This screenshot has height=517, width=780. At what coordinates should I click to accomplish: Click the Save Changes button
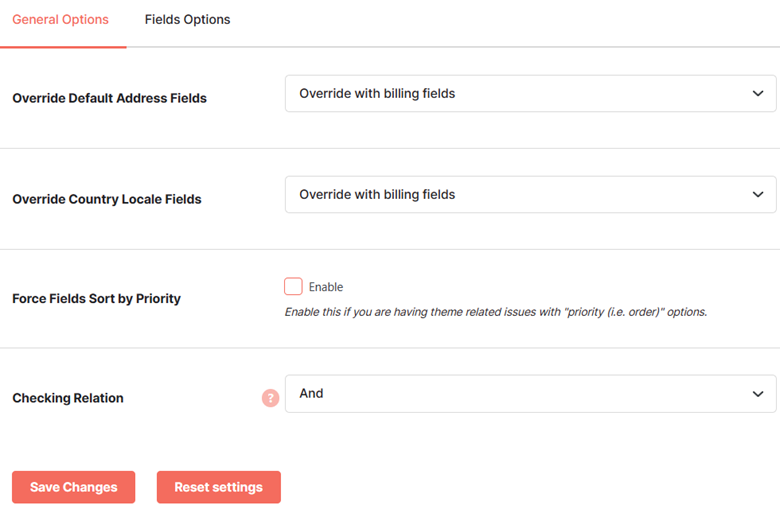[x=74, y=487]
